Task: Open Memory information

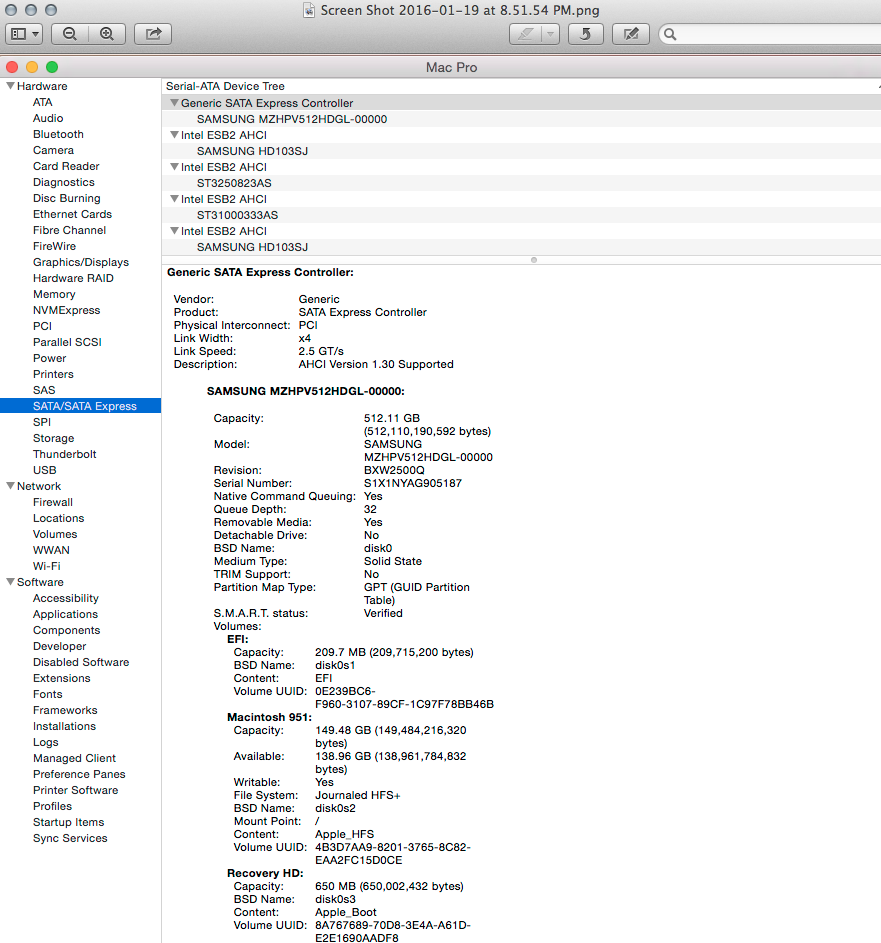Action: 54,294
